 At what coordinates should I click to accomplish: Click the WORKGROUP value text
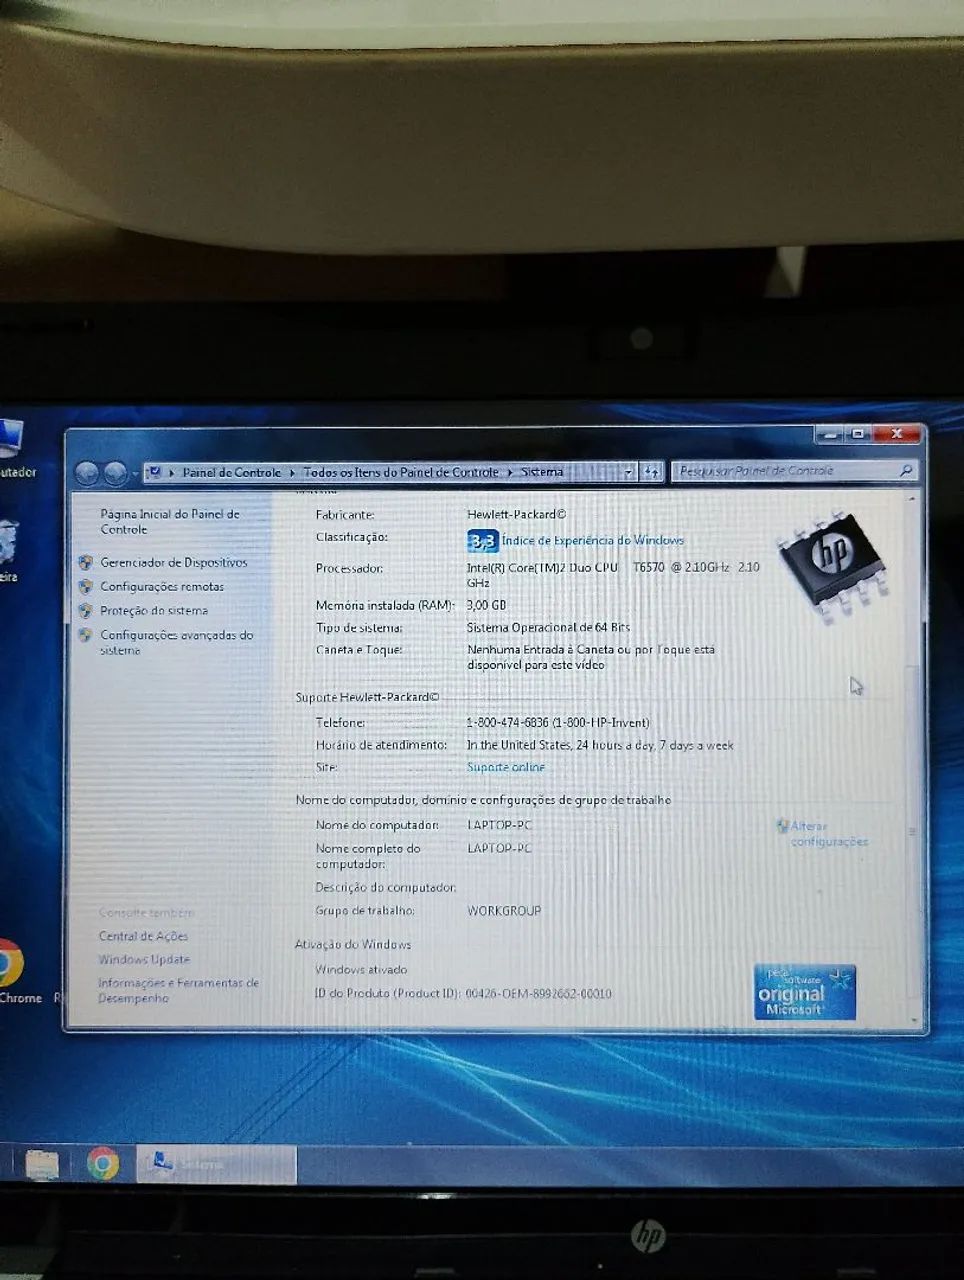point(504,911)
